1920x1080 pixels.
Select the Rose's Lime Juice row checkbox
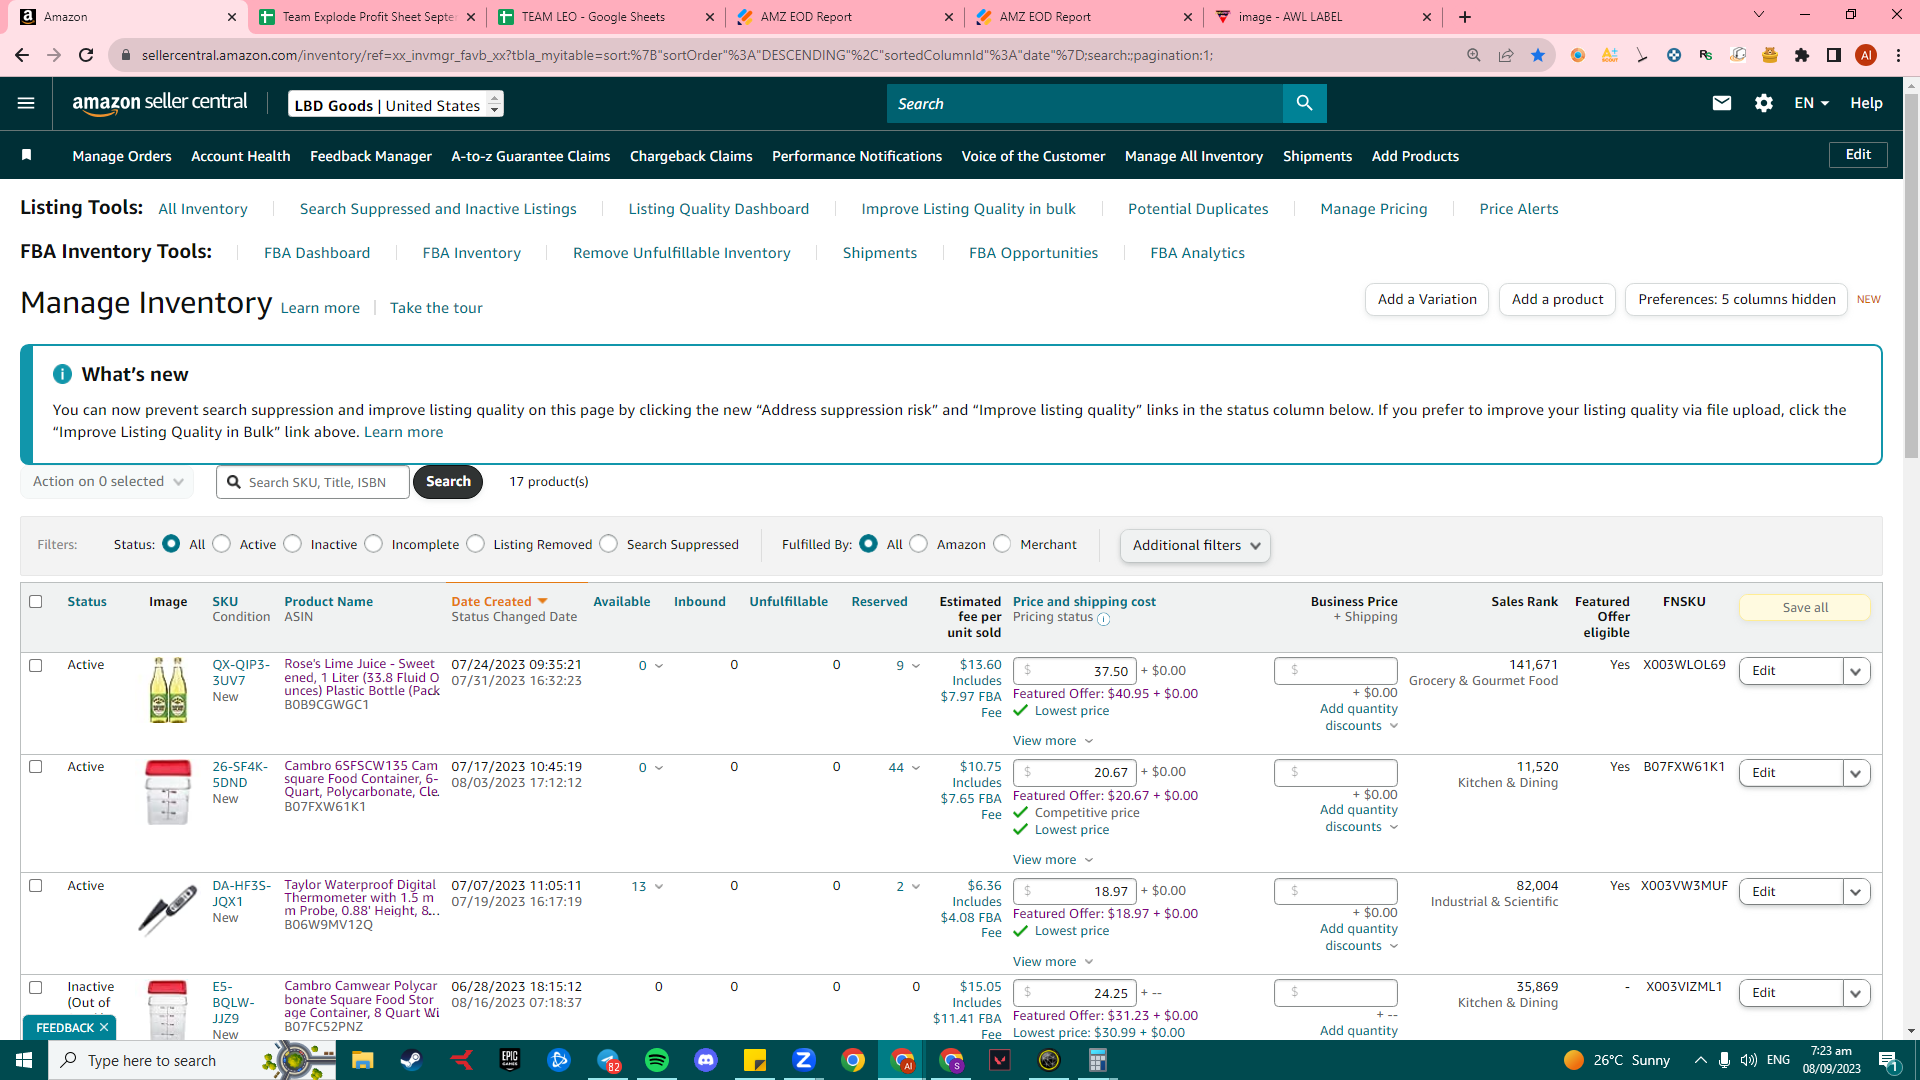click(36, 665)
